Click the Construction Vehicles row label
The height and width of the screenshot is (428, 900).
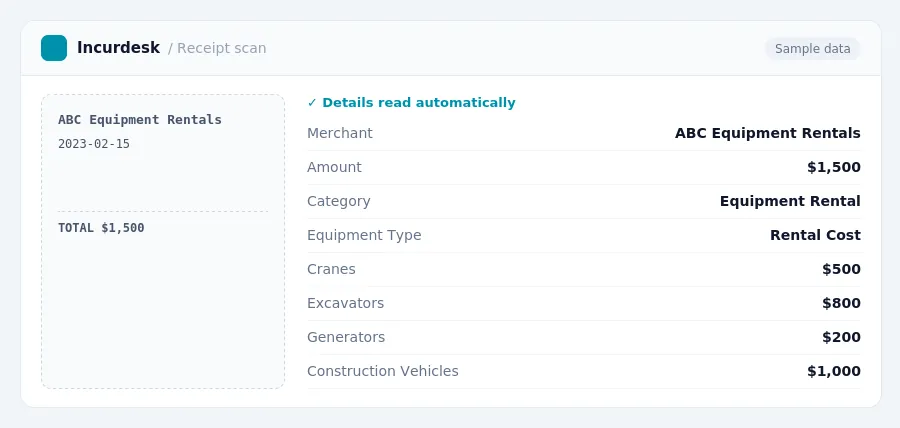[x=383, y=371]
